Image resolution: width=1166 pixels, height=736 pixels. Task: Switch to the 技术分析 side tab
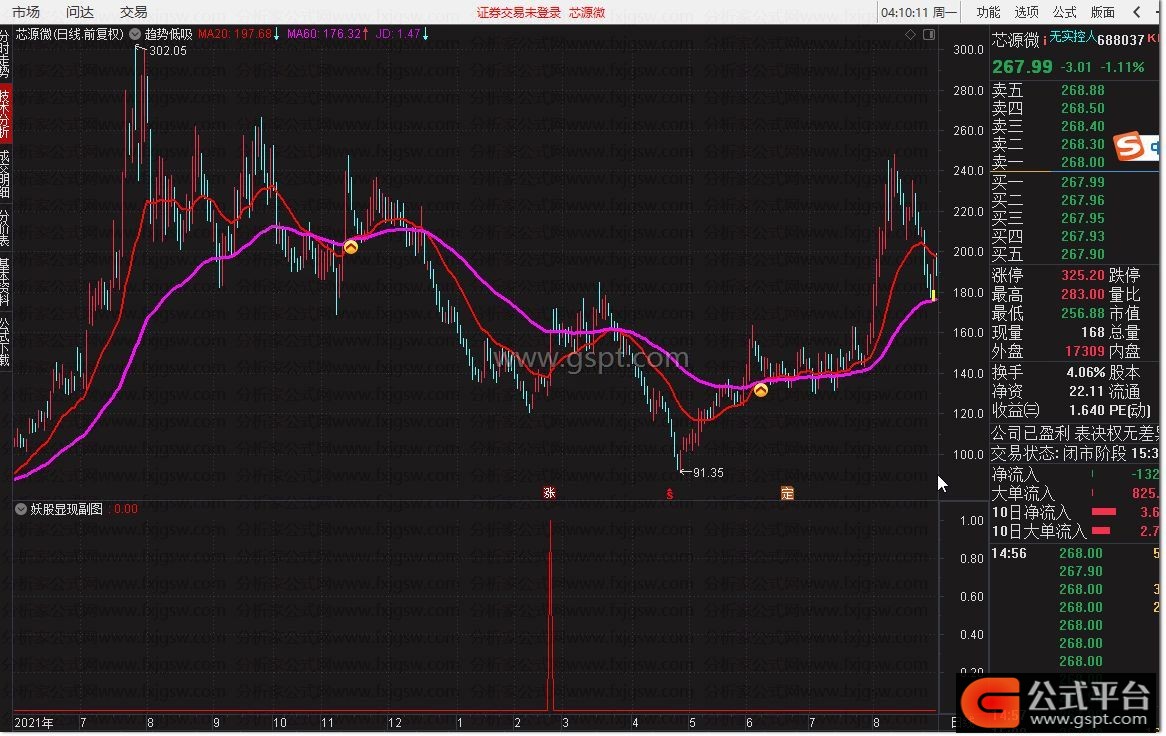coord(4,113)
